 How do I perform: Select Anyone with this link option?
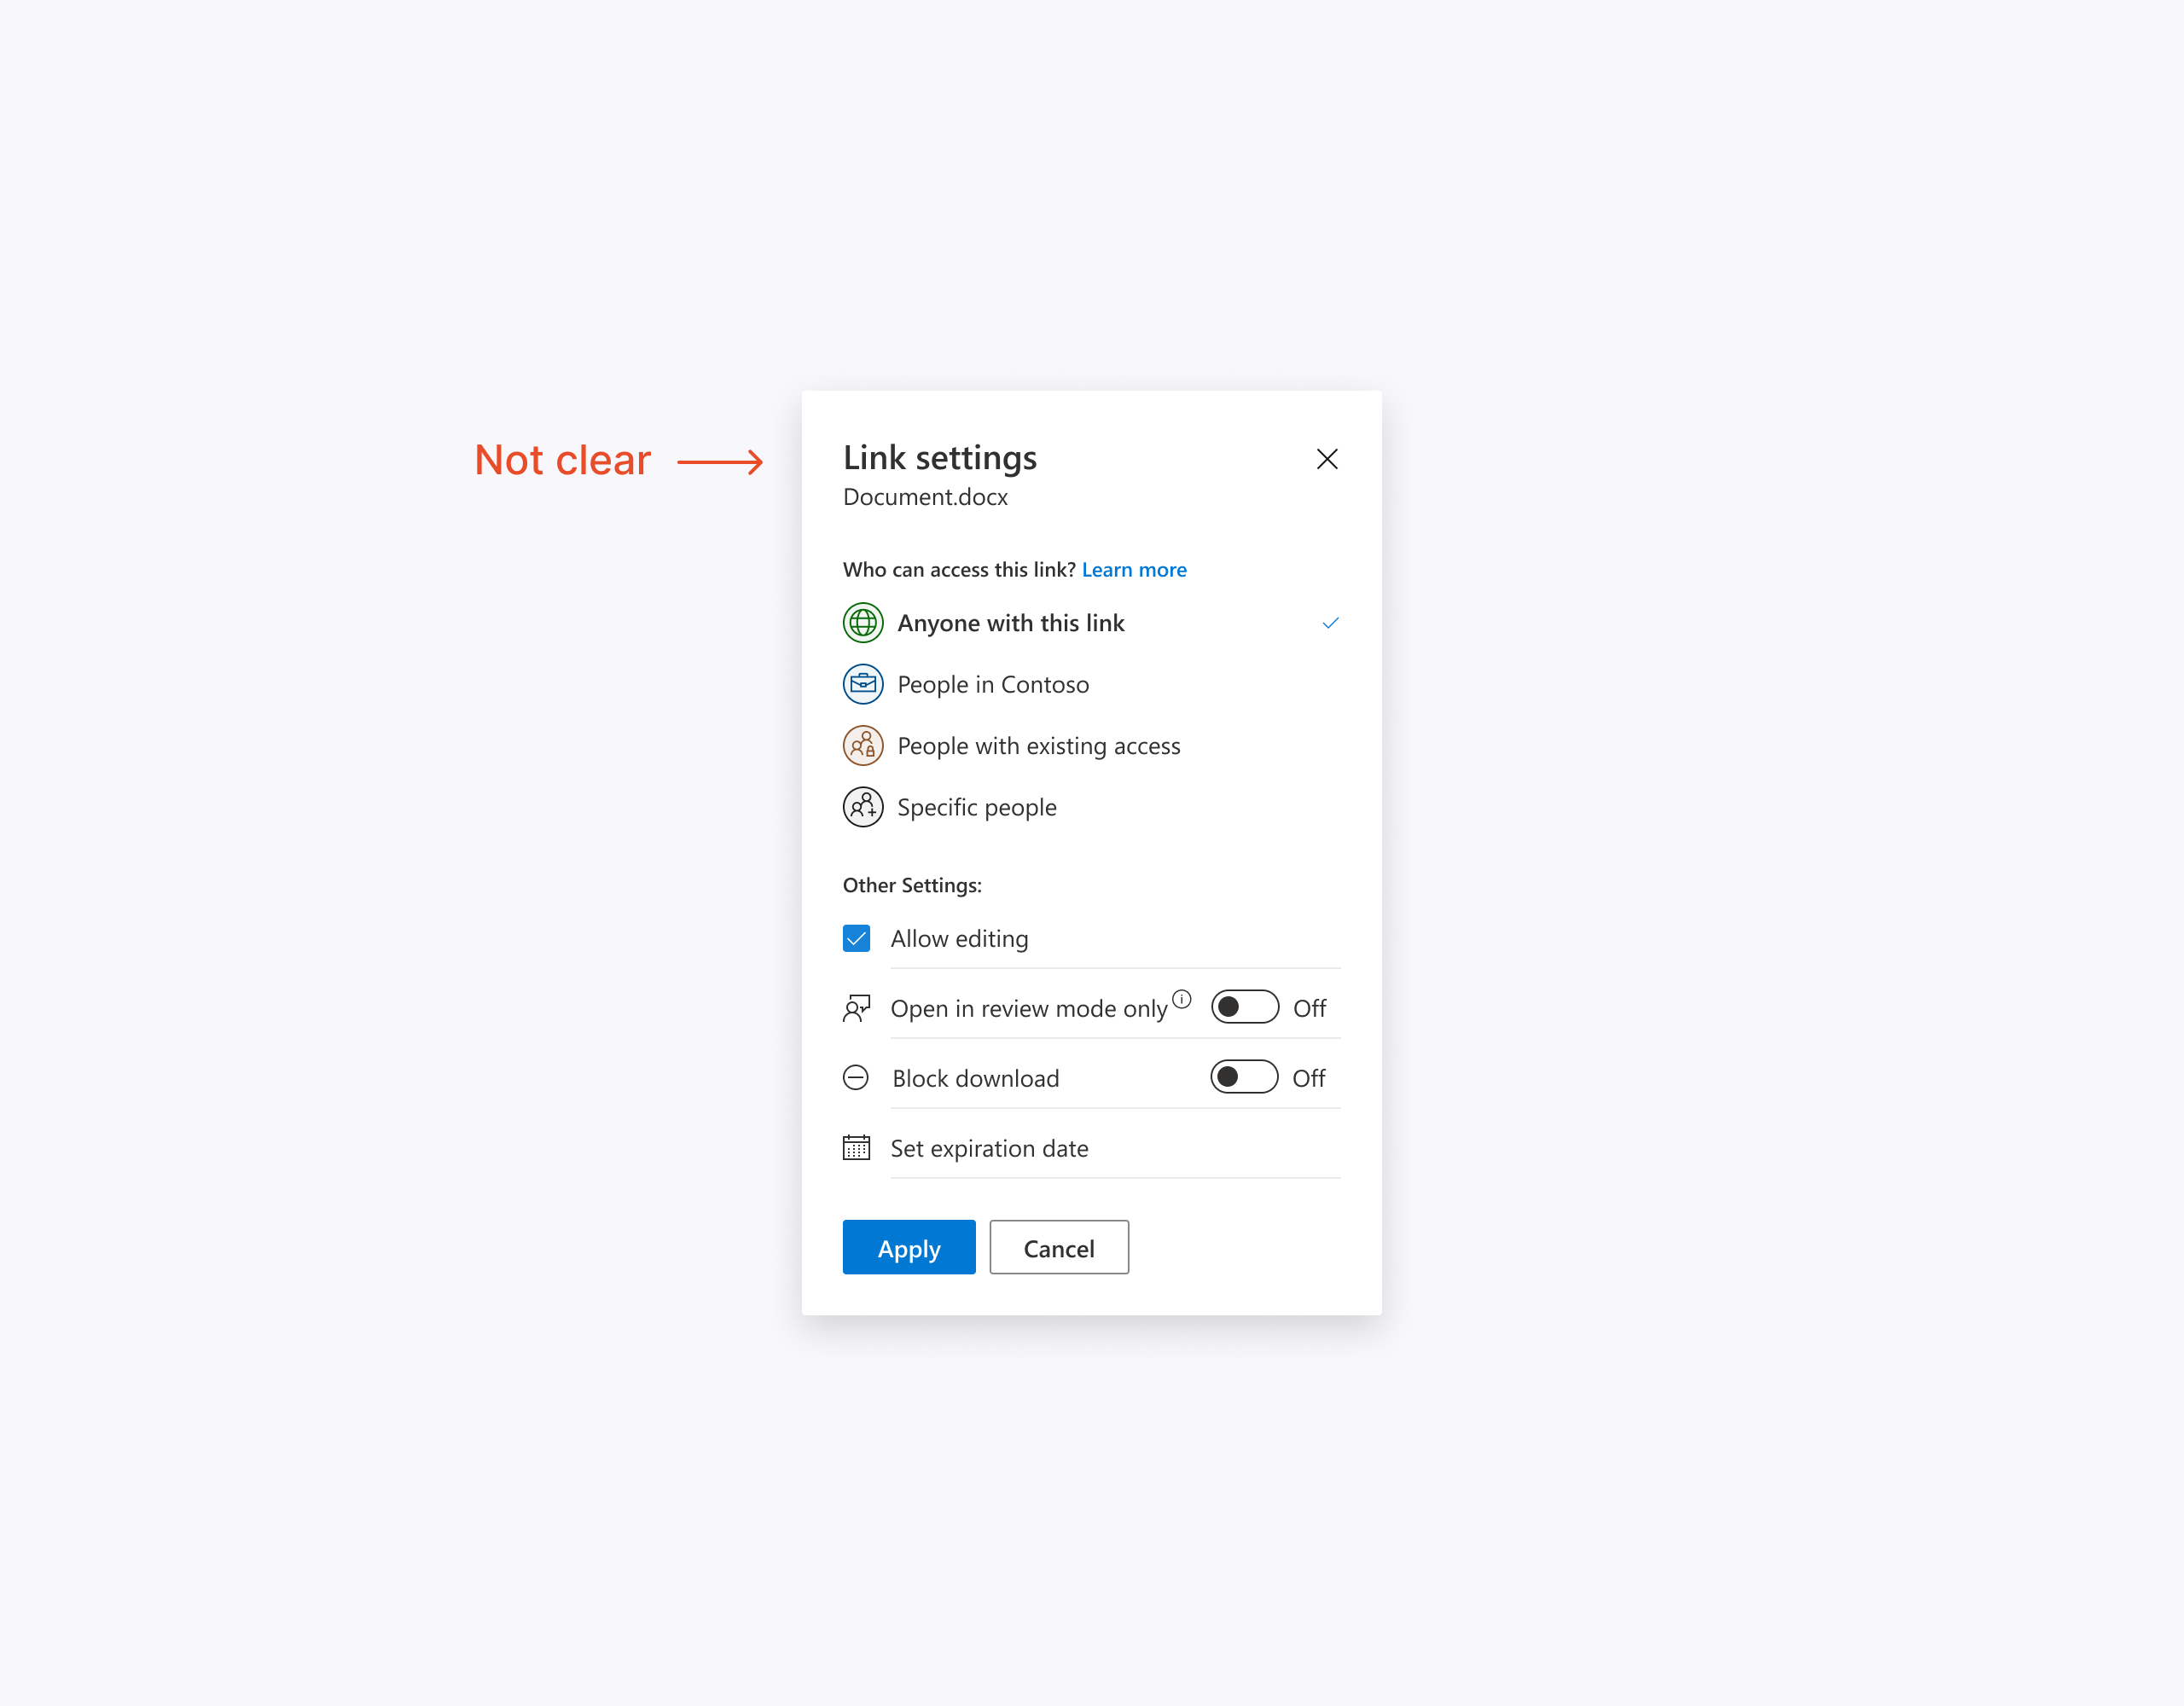click(x=1091, y=623)
